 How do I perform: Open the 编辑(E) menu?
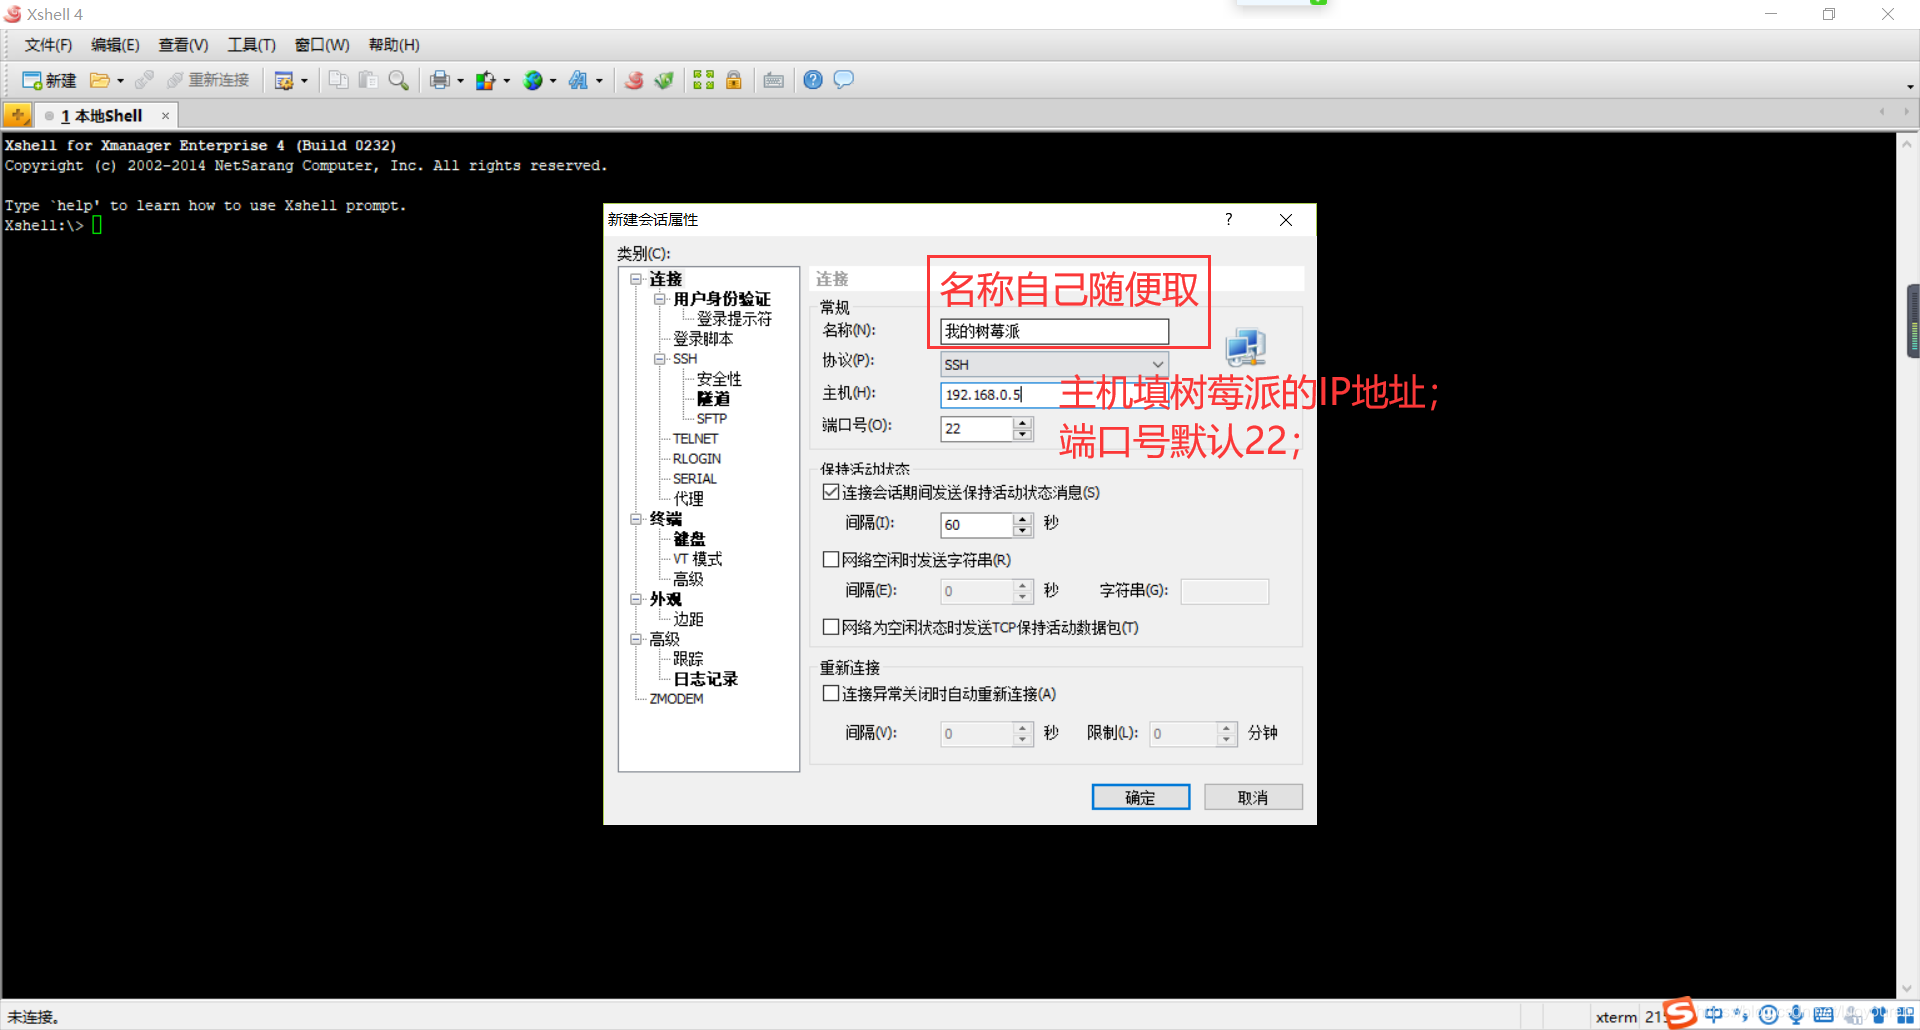[115, 45]
